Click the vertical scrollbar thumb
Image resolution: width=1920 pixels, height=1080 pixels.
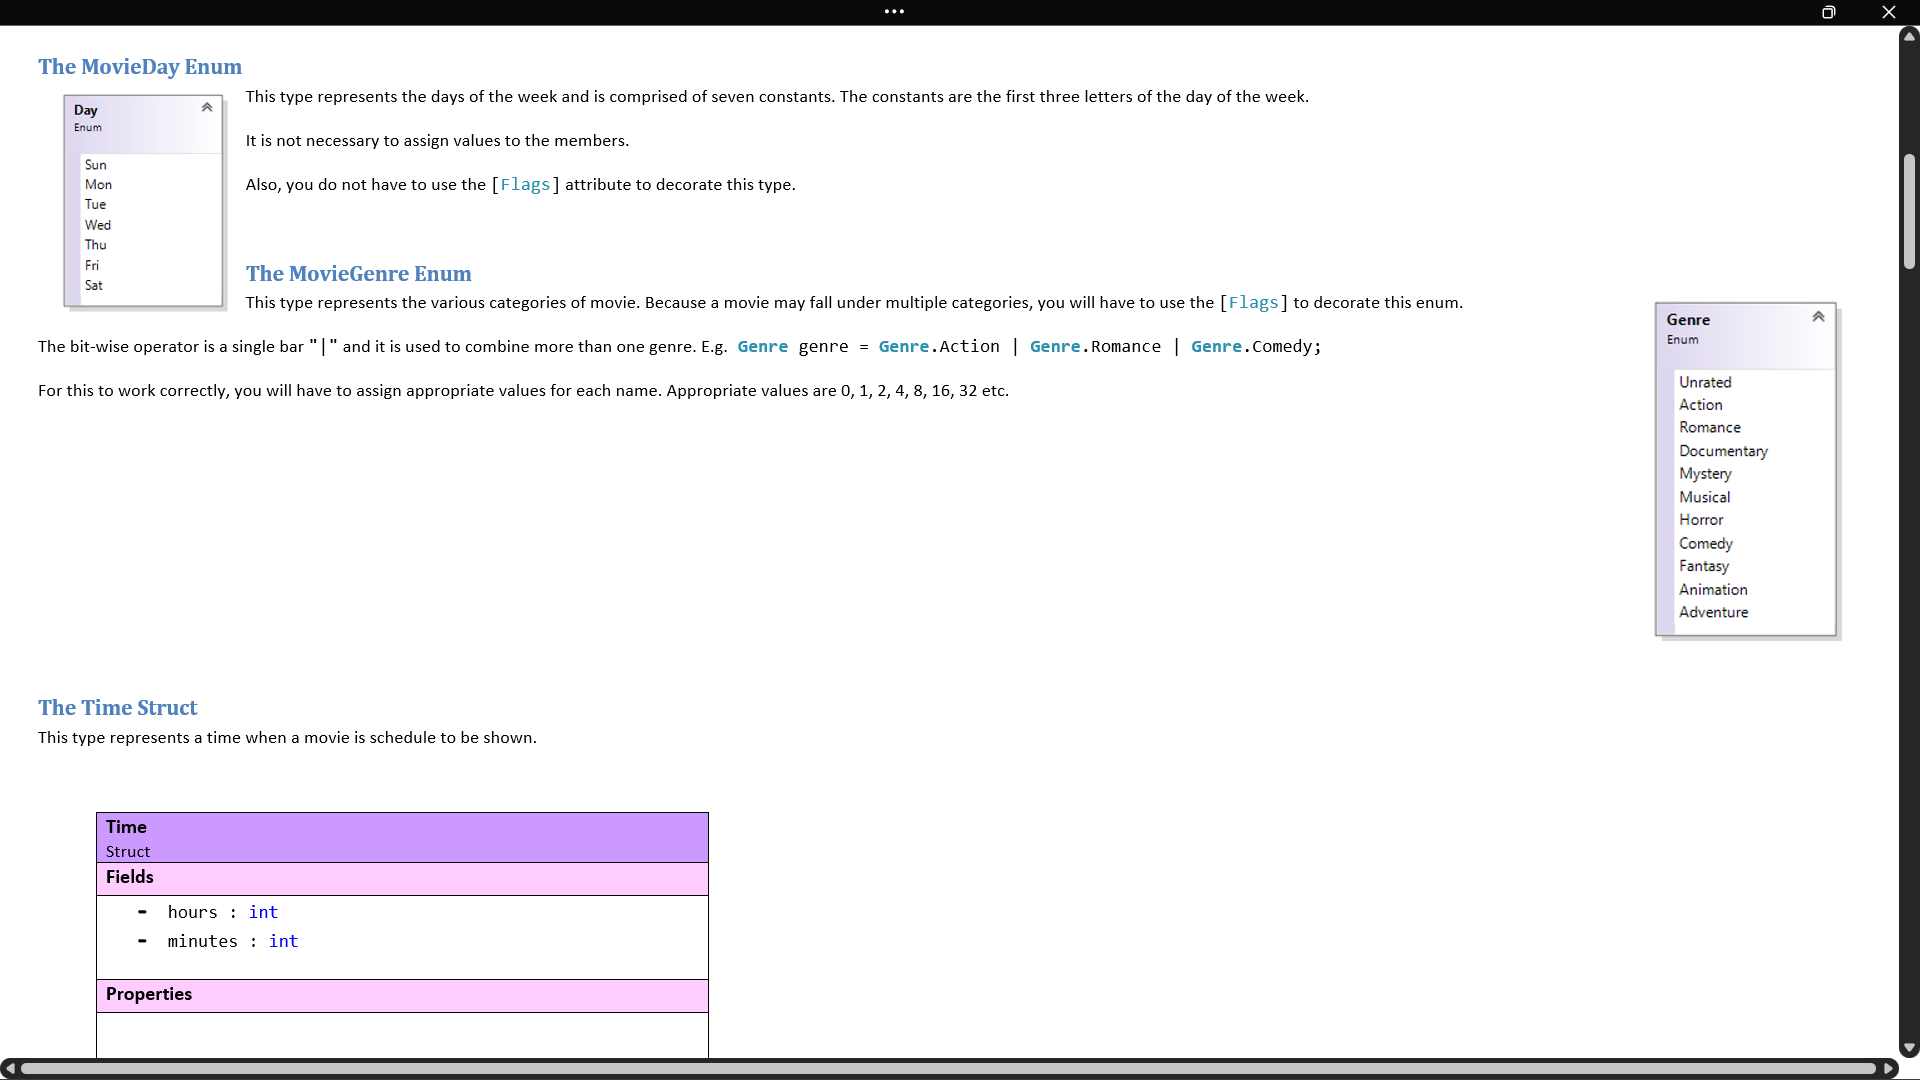pyautogui.click(x=1909, y=211)
